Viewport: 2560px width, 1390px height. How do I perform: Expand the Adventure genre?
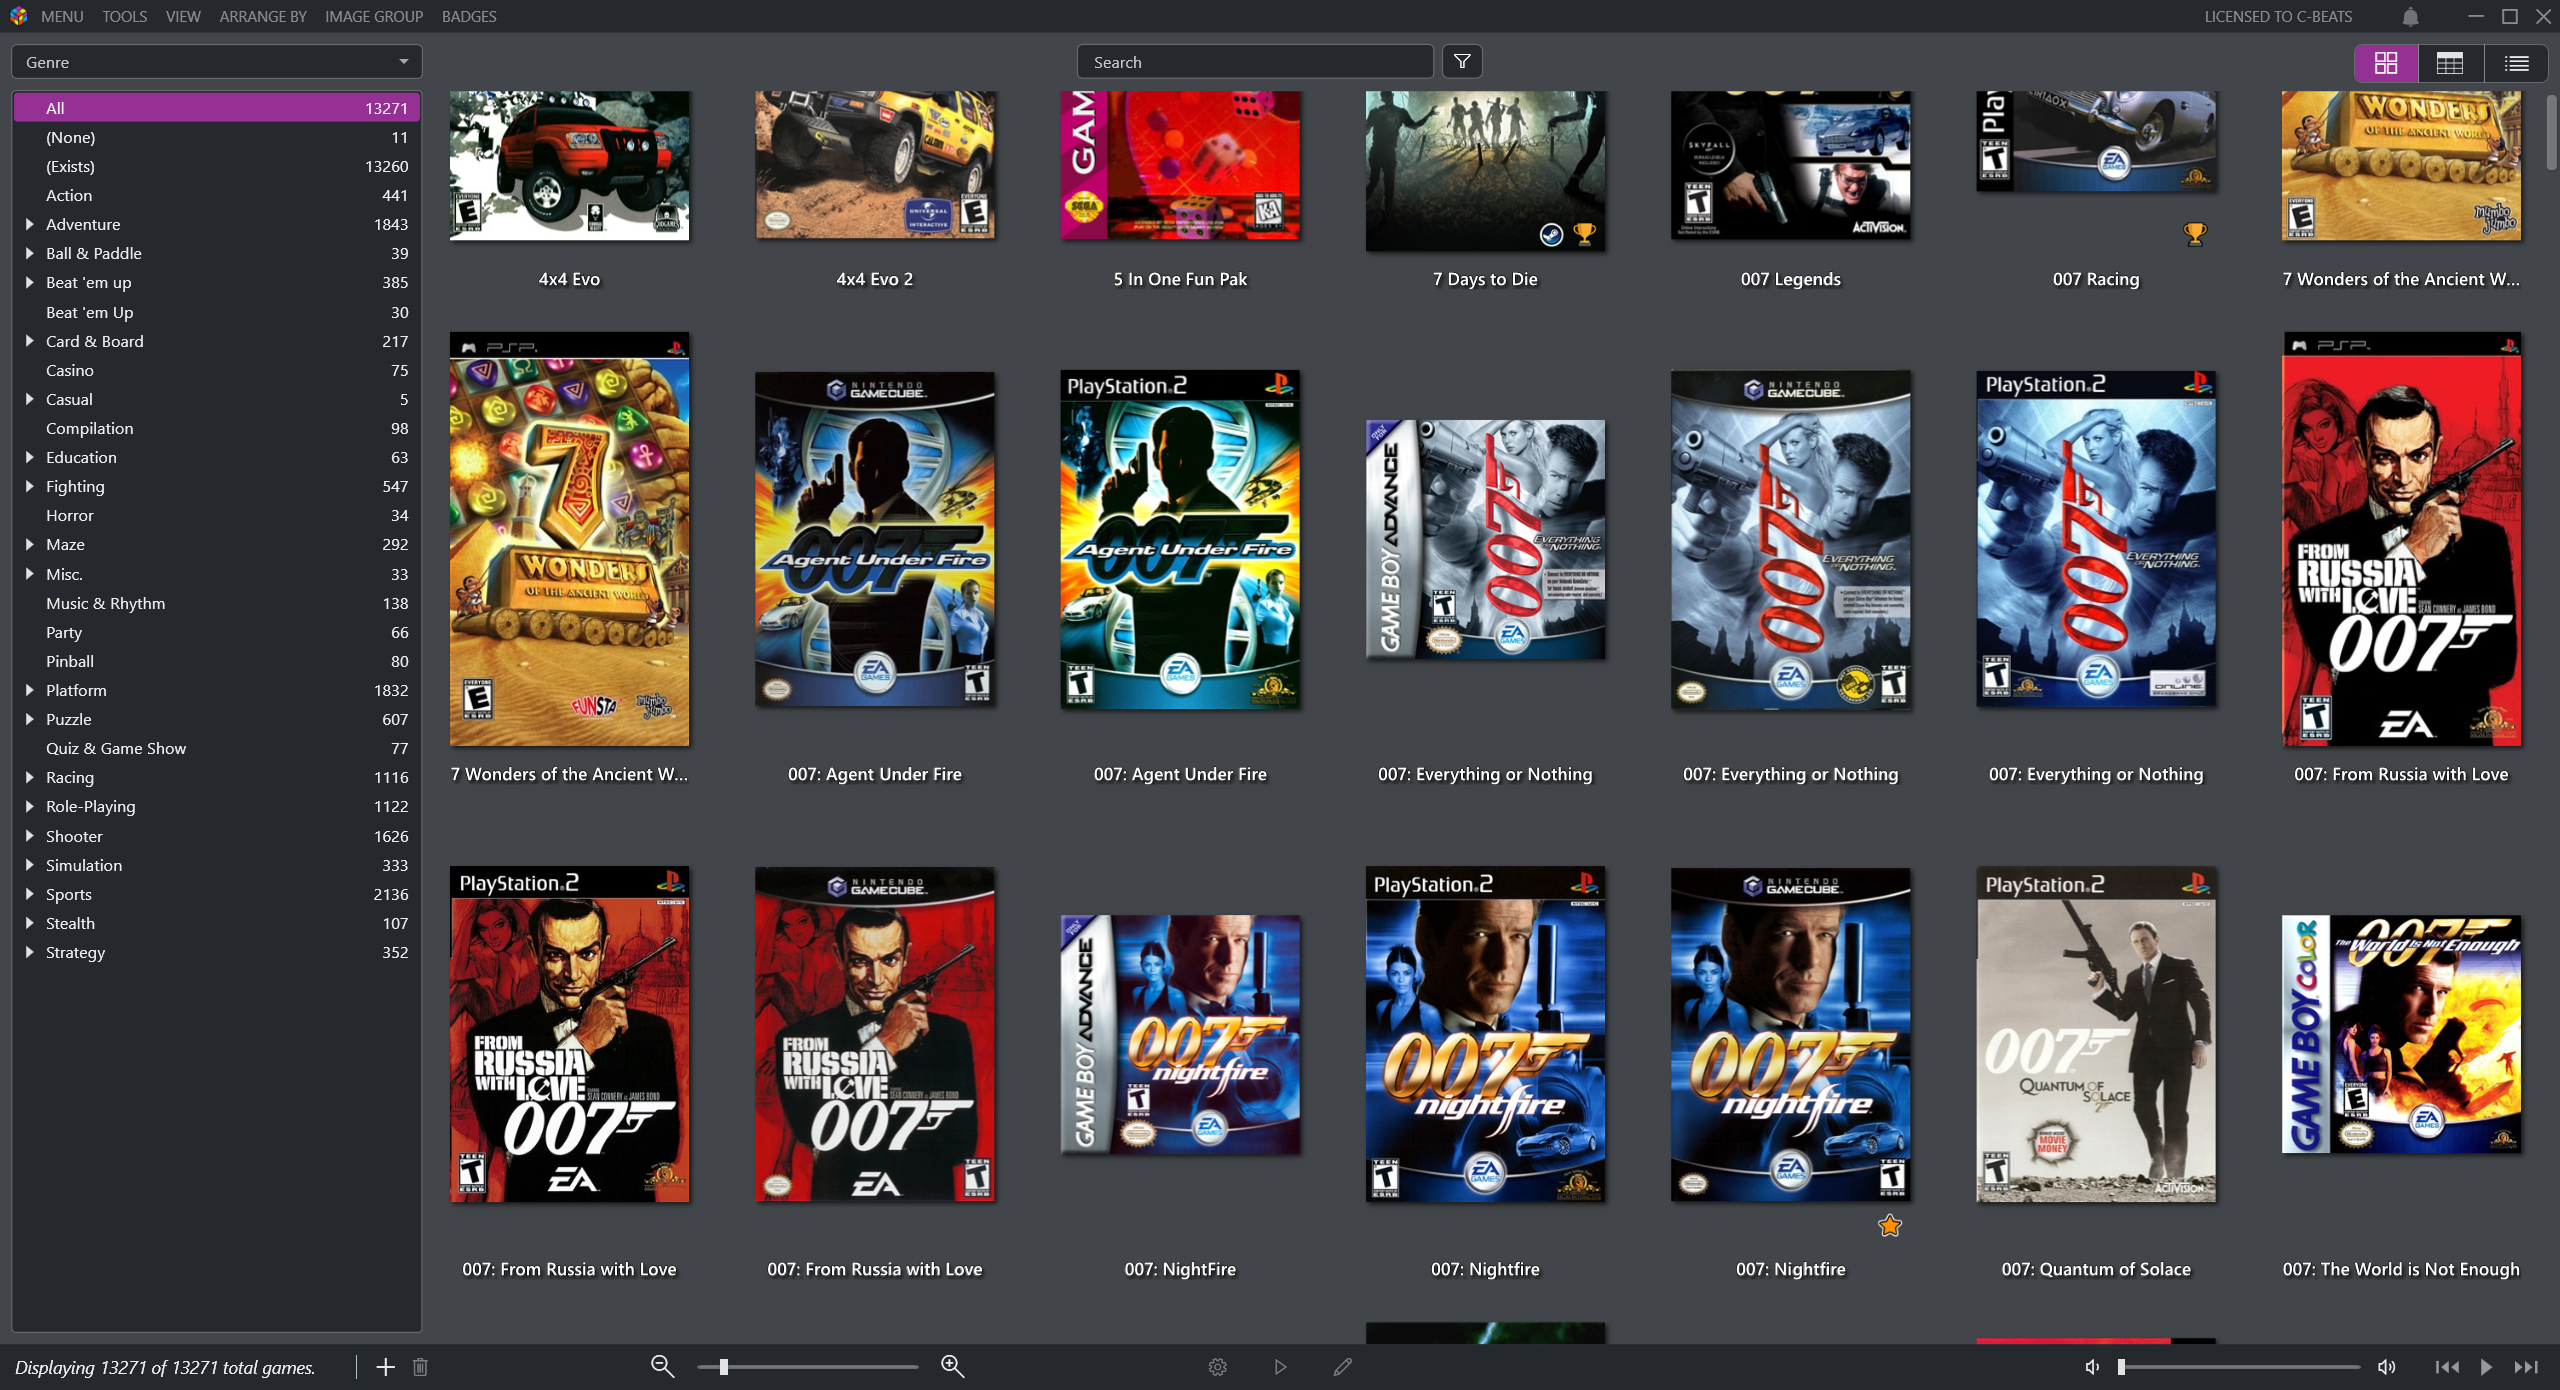29,224
